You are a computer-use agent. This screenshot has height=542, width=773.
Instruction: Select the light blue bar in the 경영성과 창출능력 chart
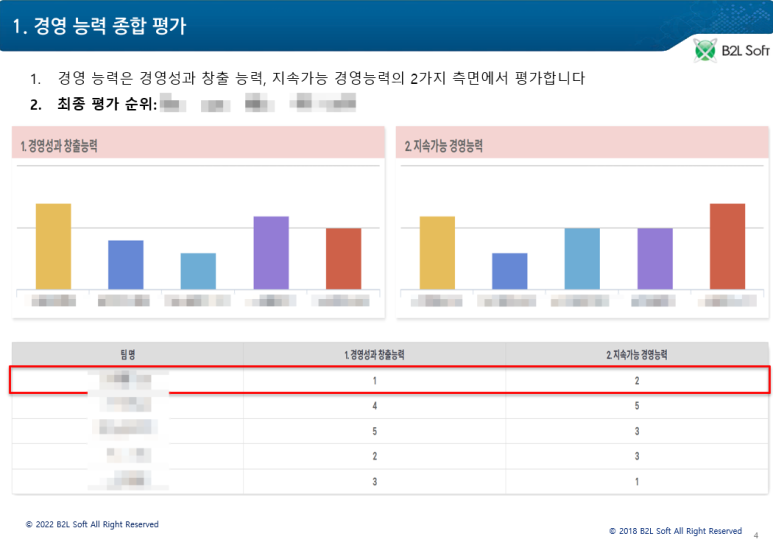tap(198, 271)
